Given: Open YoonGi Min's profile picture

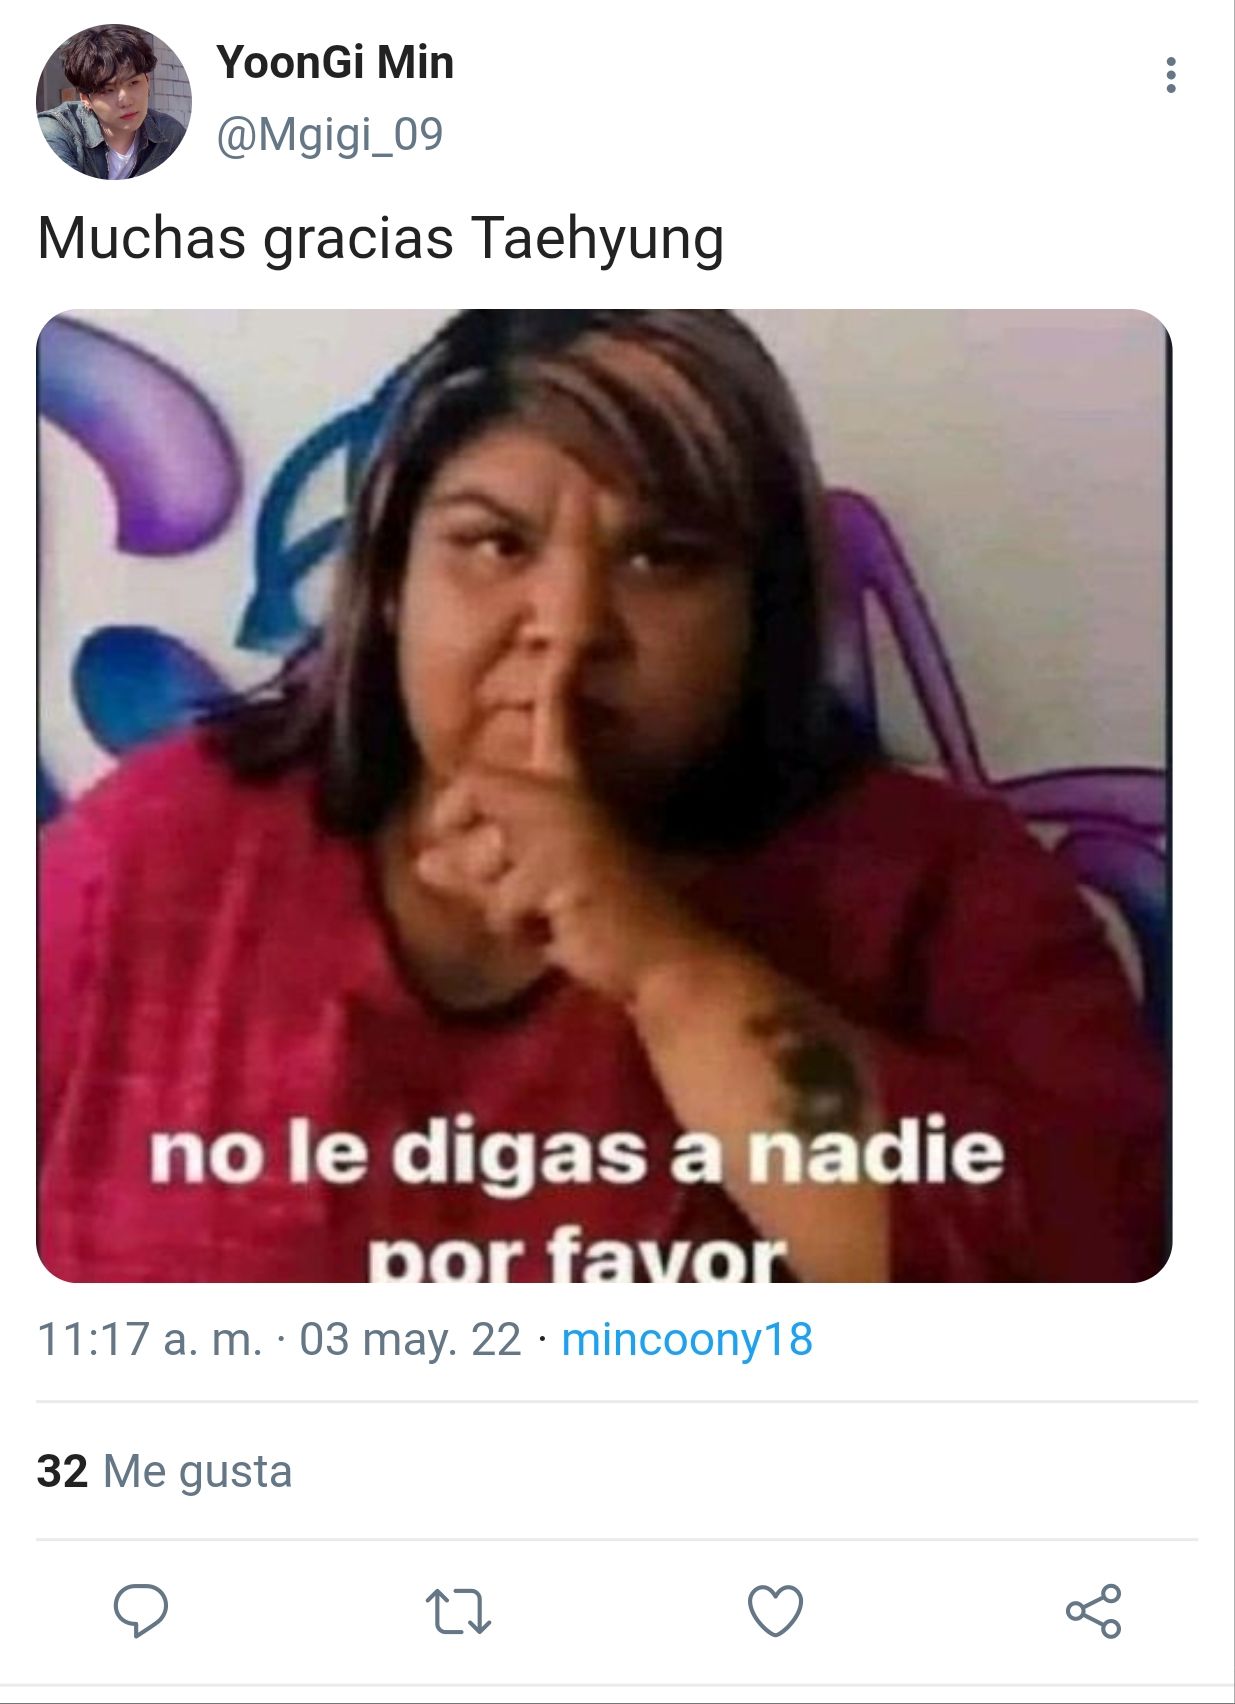Looking at the screenshot, I should coord(113,102).
